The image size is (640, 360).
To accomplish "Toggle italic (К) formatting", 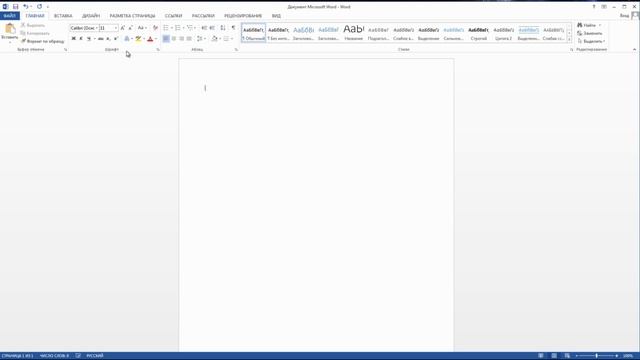I will [x=81, y=39].
